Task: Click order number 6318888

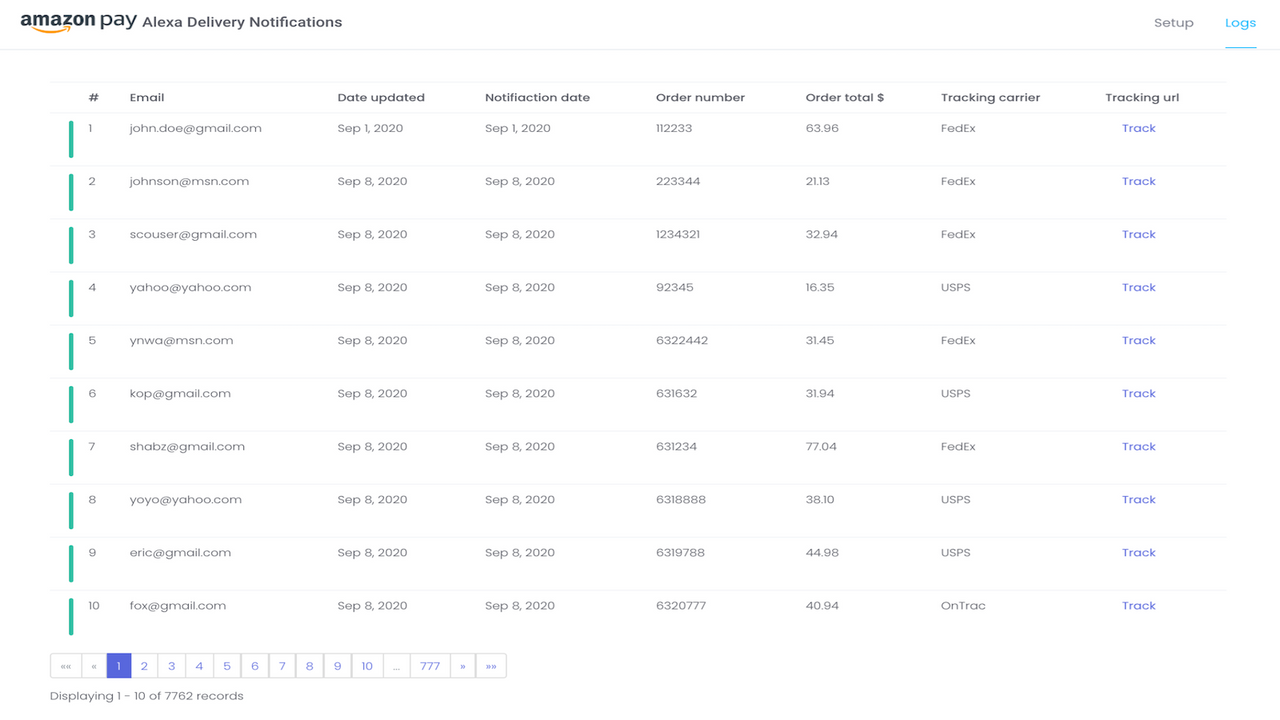Action: point(681,499)
